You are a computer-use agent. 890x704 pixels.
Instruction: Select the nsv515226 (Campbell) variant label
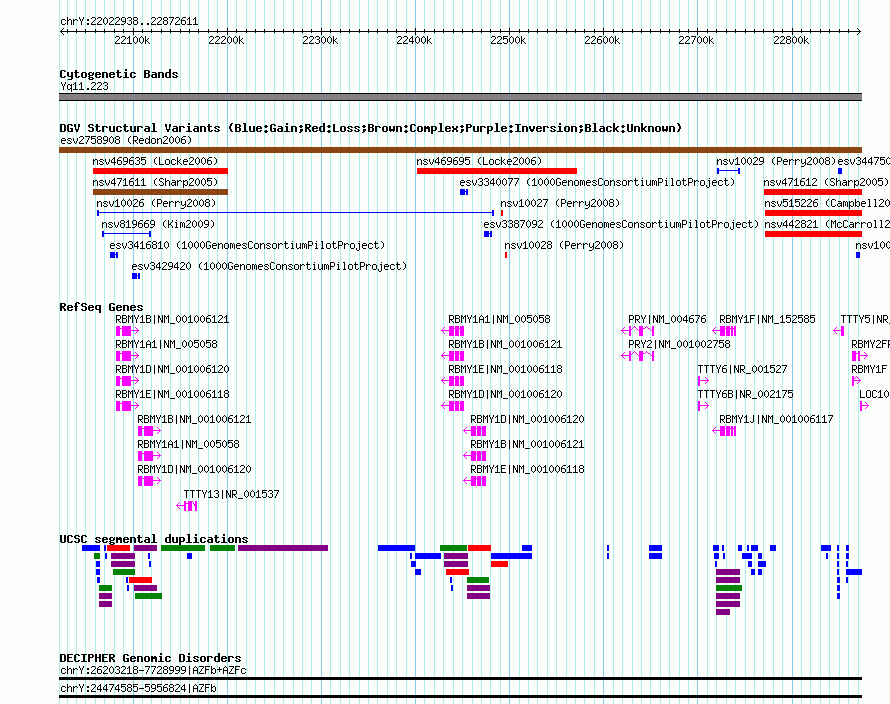[826, 203]
